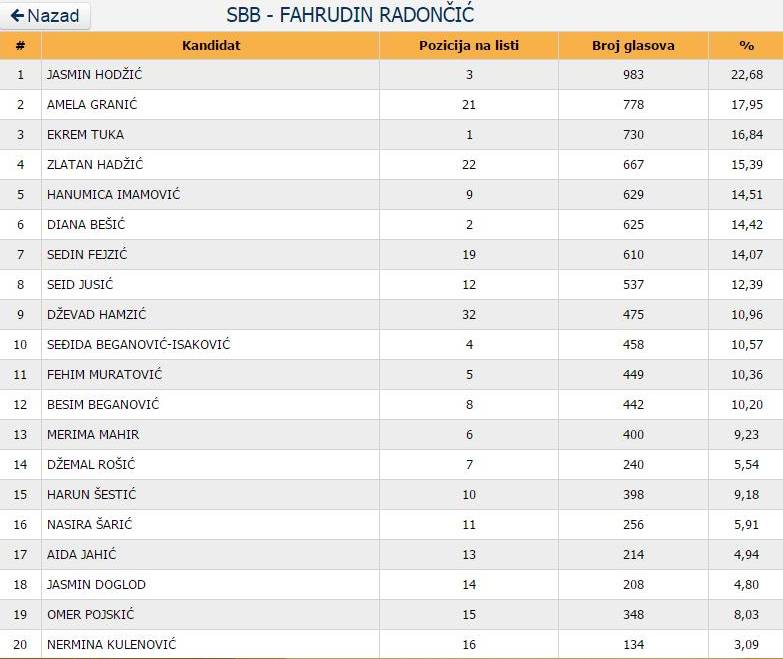Image resolution: width=783 pixels, height=659 pixels.
Task: Click MERIMA MAHIR candidate name
Action: click(93, 435)
